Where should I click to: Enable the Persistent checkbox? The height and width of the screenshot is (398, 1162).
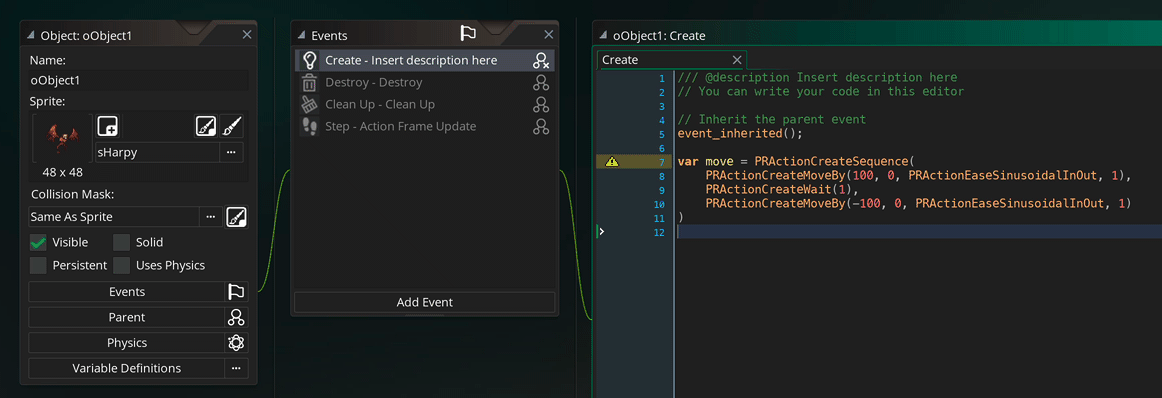[38, 265]
